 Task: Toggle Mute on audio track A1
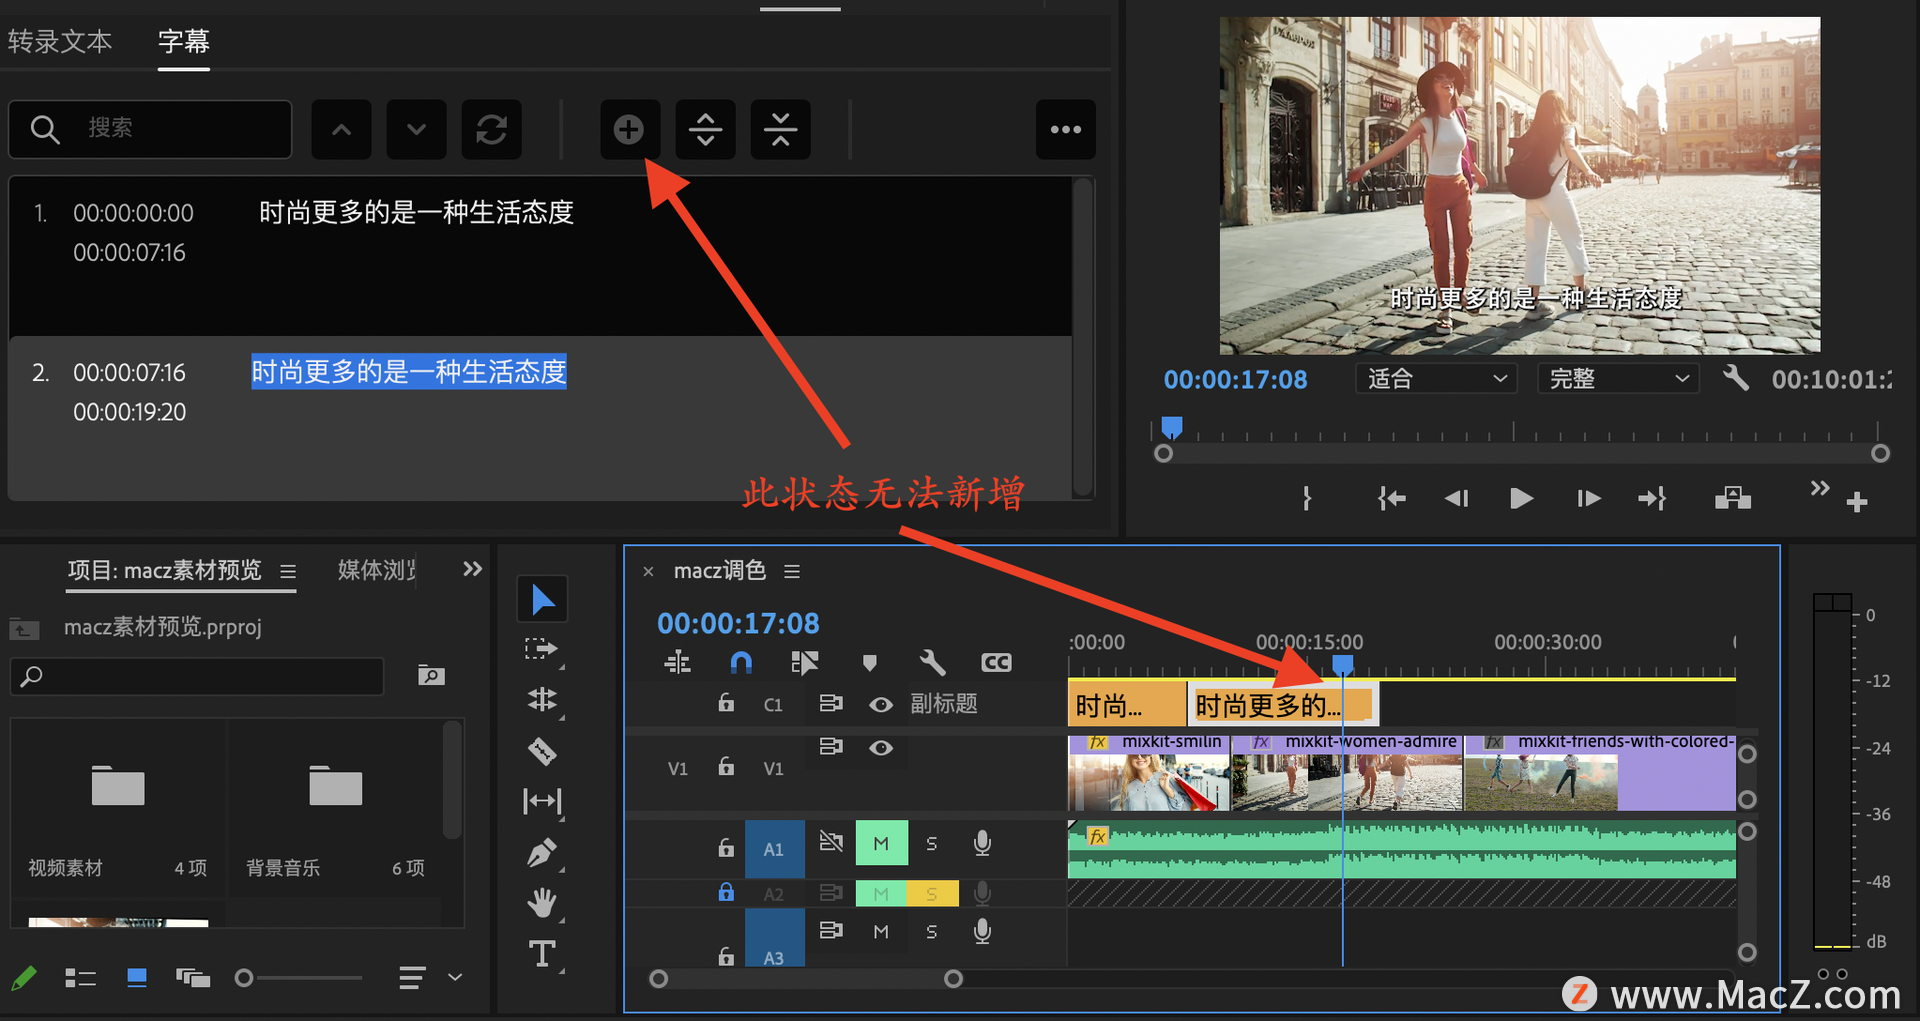(x=881, y=843)
